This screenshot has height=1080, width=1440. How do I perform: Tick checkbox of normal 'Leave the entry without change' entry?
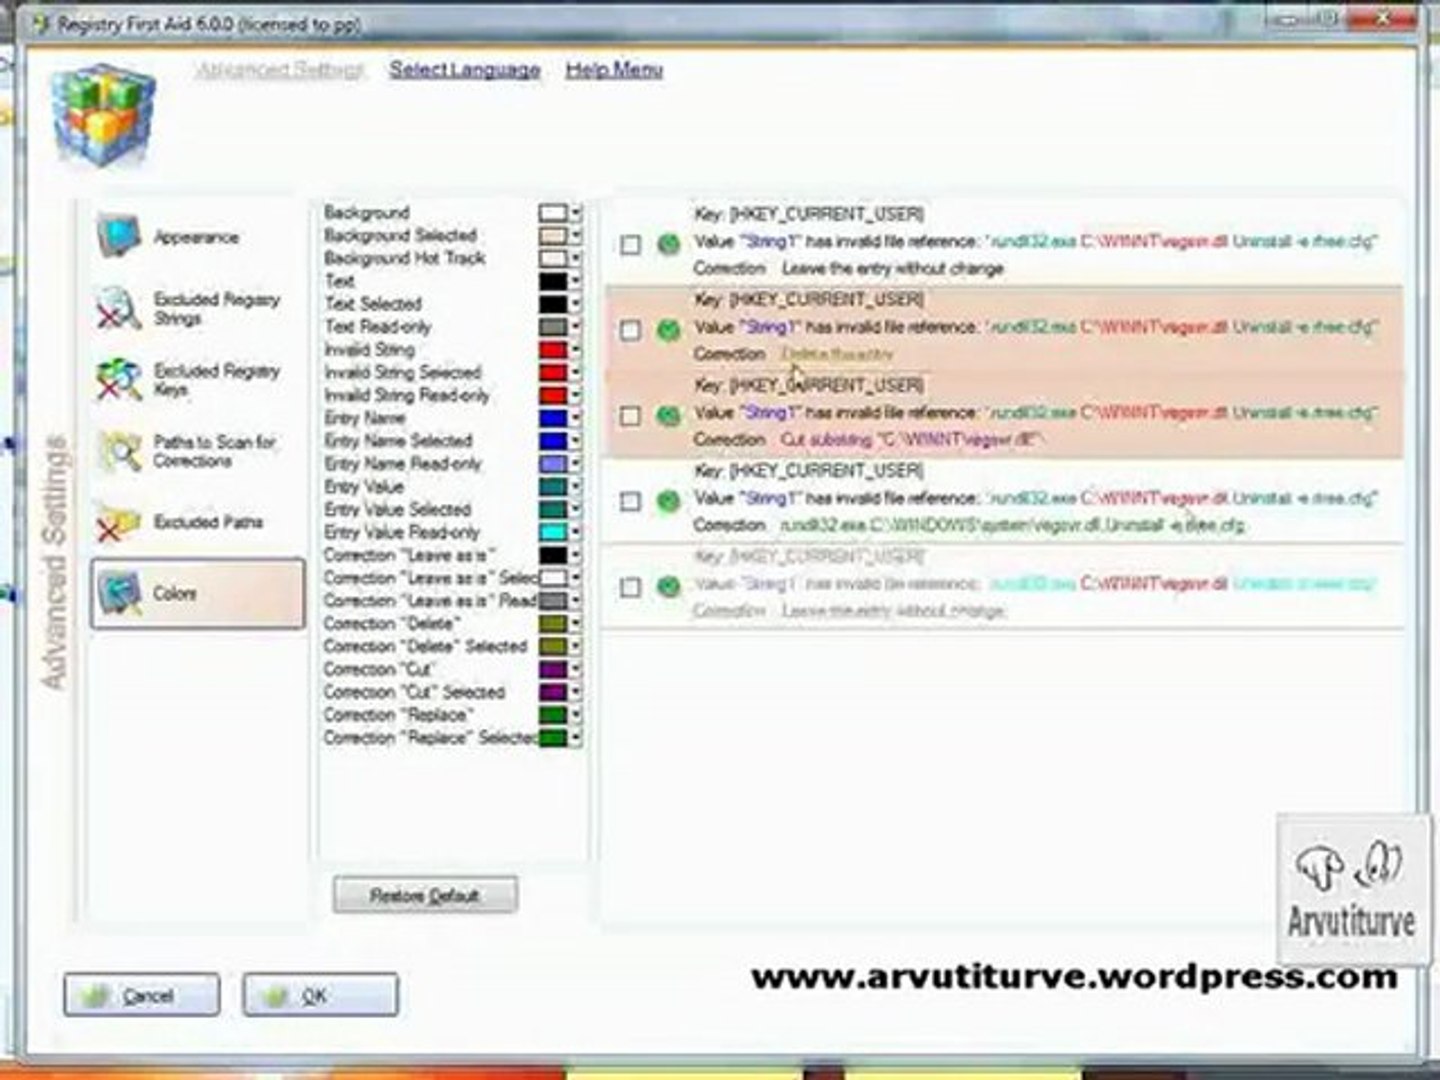click(630, 244)
